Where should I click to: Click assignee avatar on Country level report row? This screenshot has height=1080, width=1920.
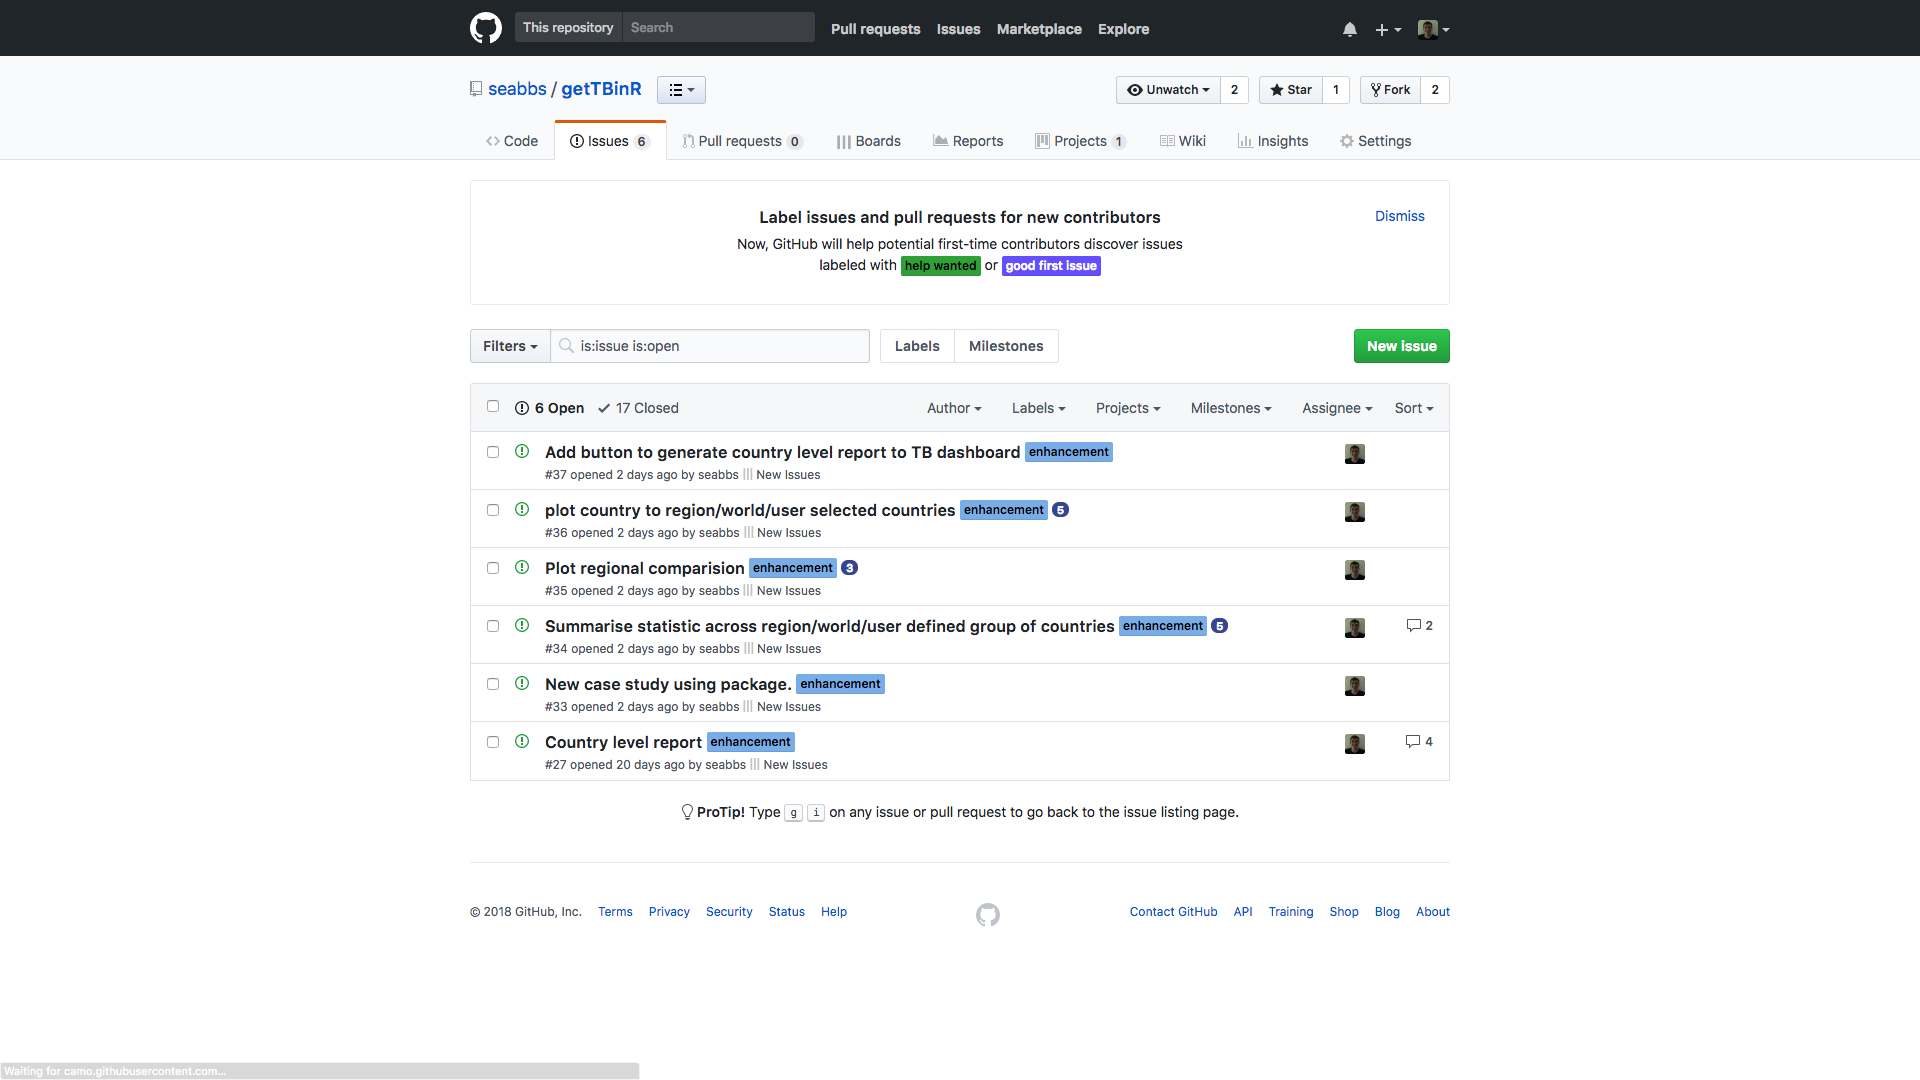coord(1355,744)
